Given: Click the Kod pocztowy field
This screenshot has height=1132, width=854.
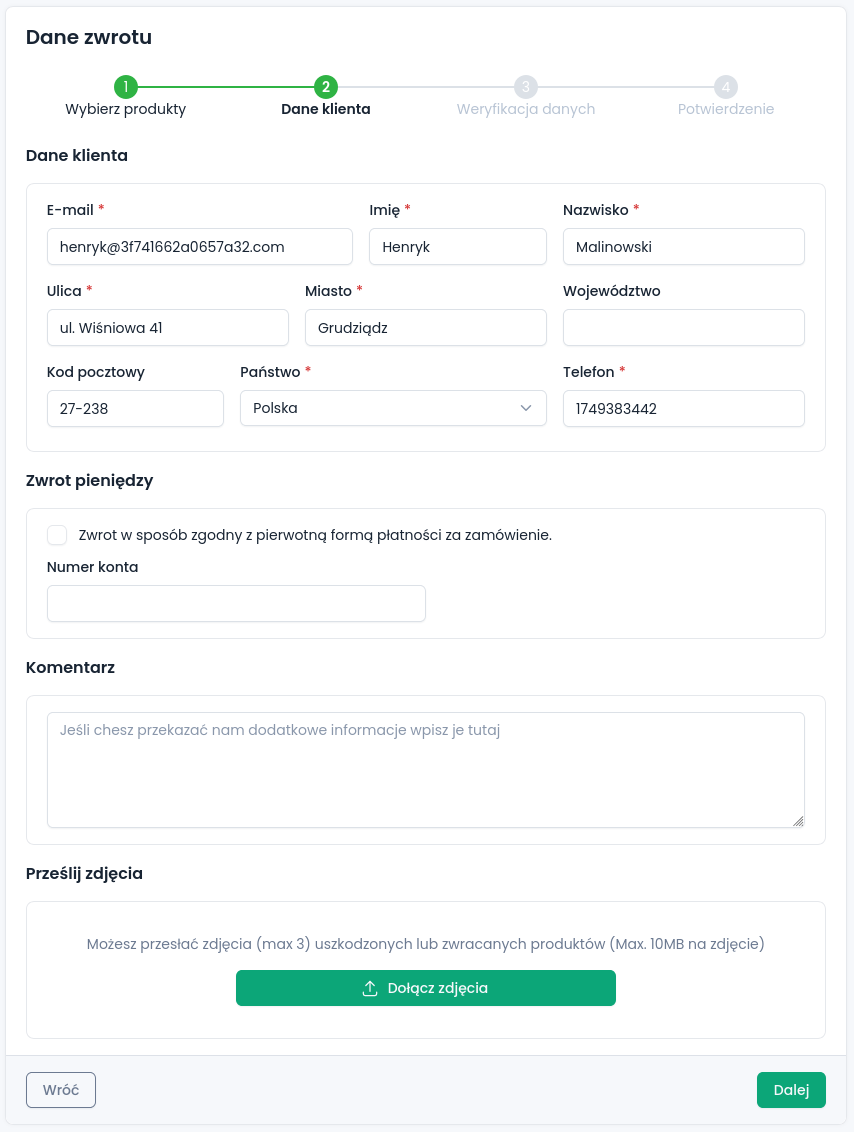Looking at the screenshot, I should pyautogui.click(x=135, y=408).
